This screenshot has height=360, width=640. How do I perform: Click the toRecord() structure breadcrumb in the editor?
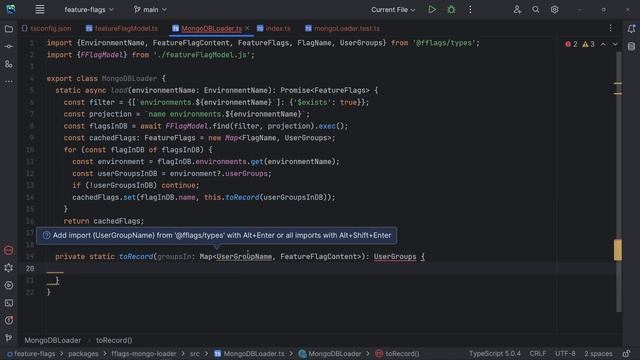[114, 340]
